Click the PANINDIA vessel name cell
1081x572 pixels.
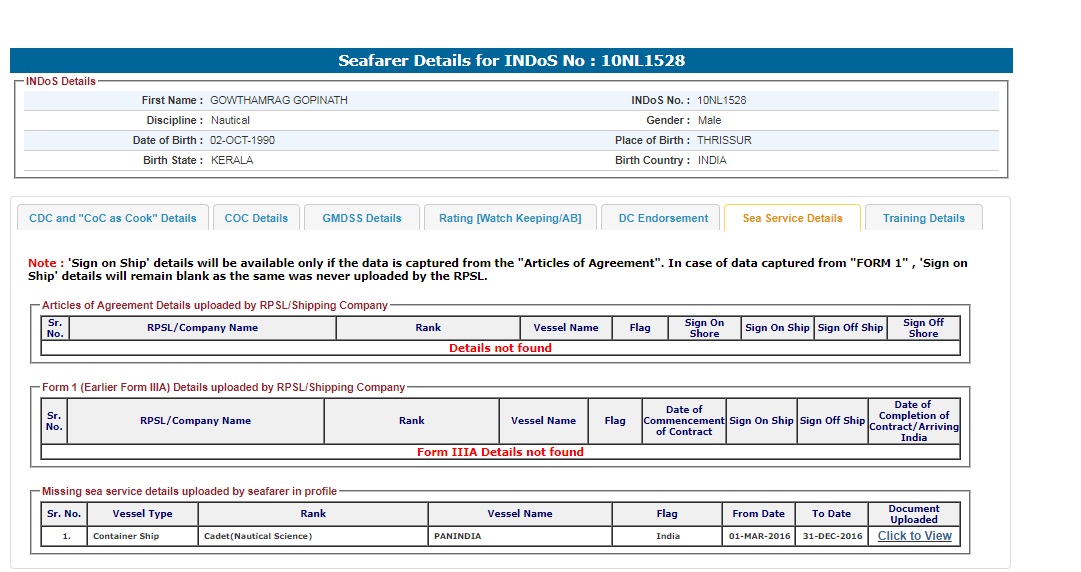[457, 537]
